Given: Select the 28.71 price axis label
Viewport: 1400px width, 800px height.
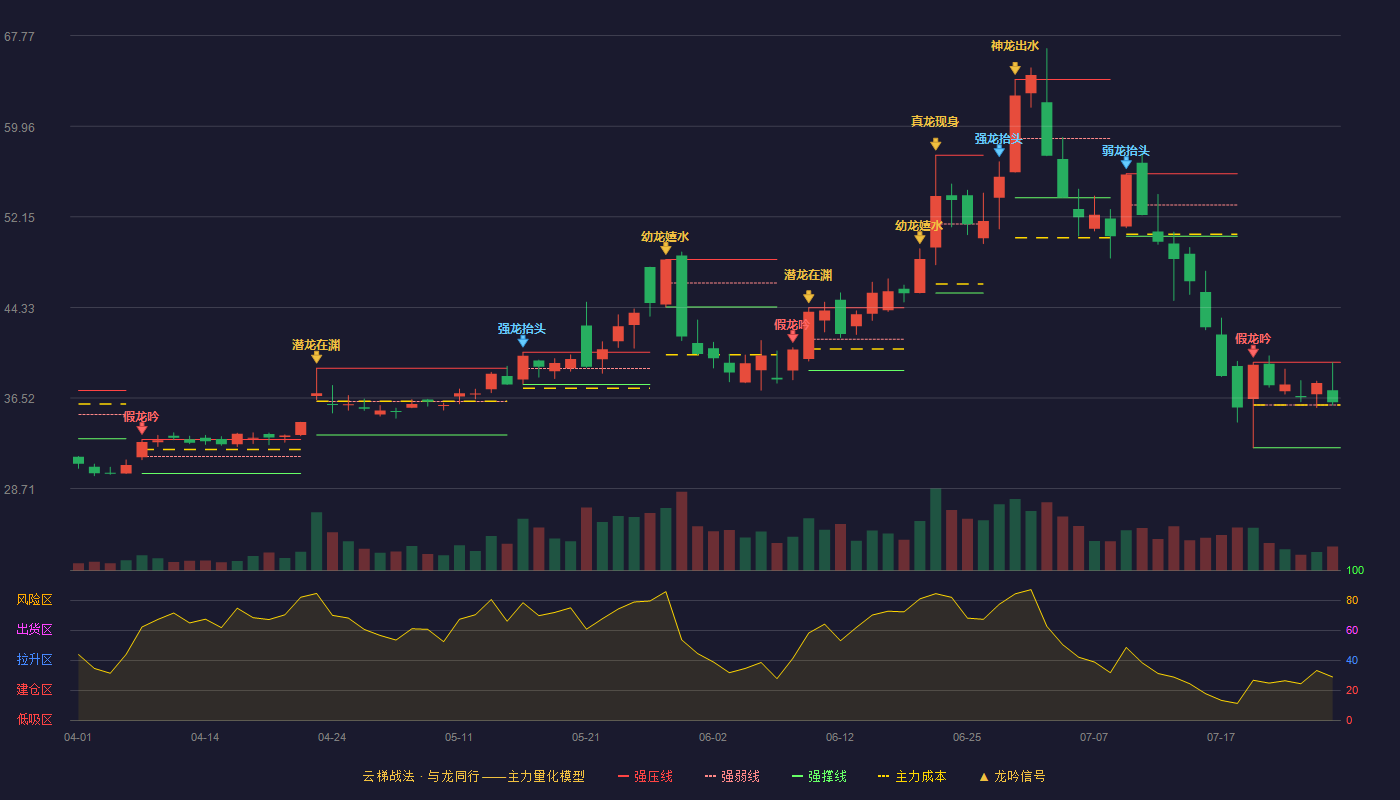Looking at the screenshot, I should pyautogui.click(x=19, y=490).
